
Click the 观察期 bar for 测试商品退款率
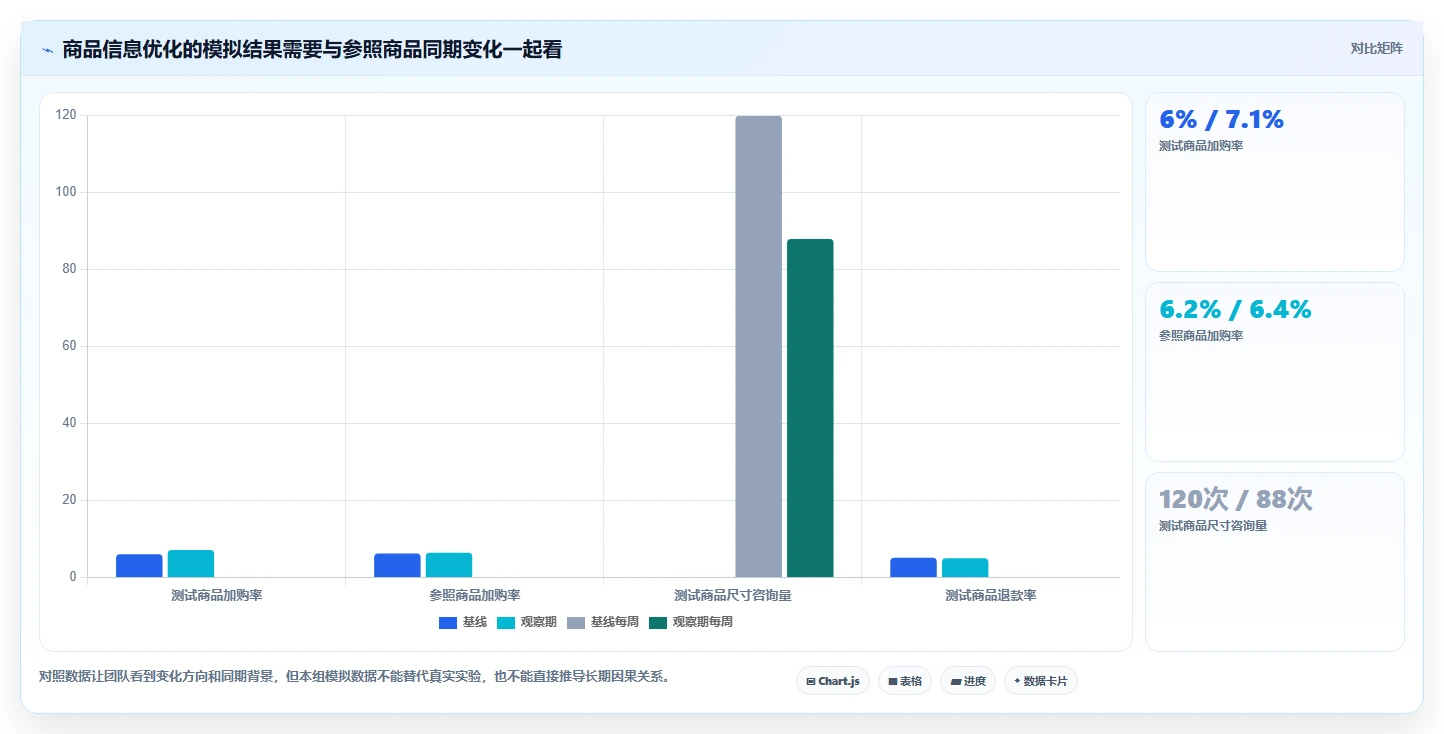click(965, 568)
